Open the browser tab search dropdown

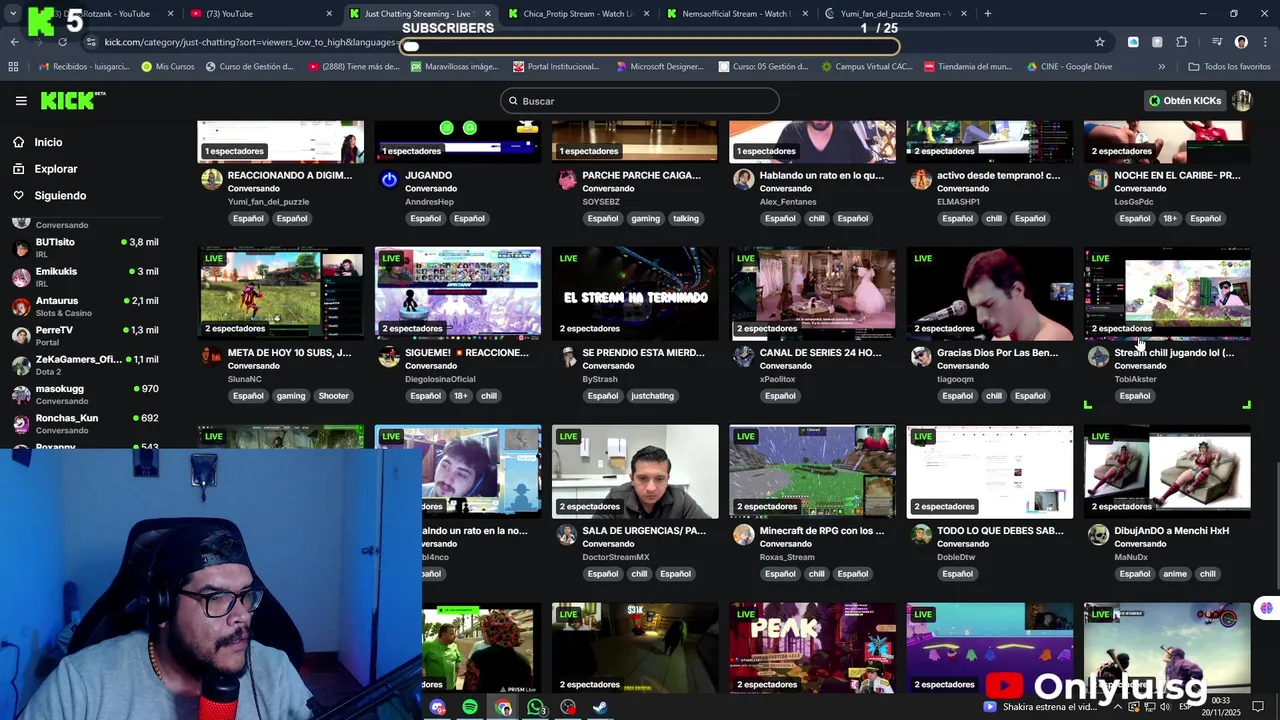pos(13,14)
